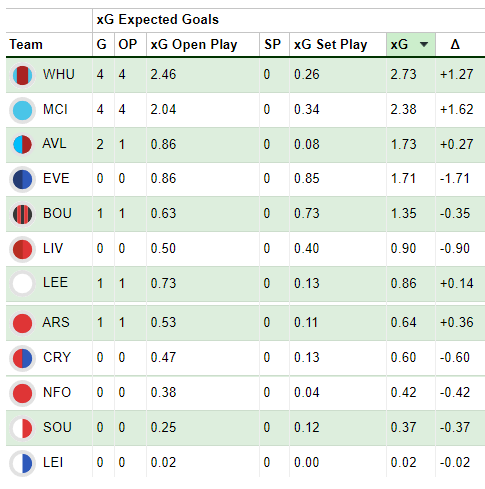Sort by the xG Set Play header

tap(330, 44)
